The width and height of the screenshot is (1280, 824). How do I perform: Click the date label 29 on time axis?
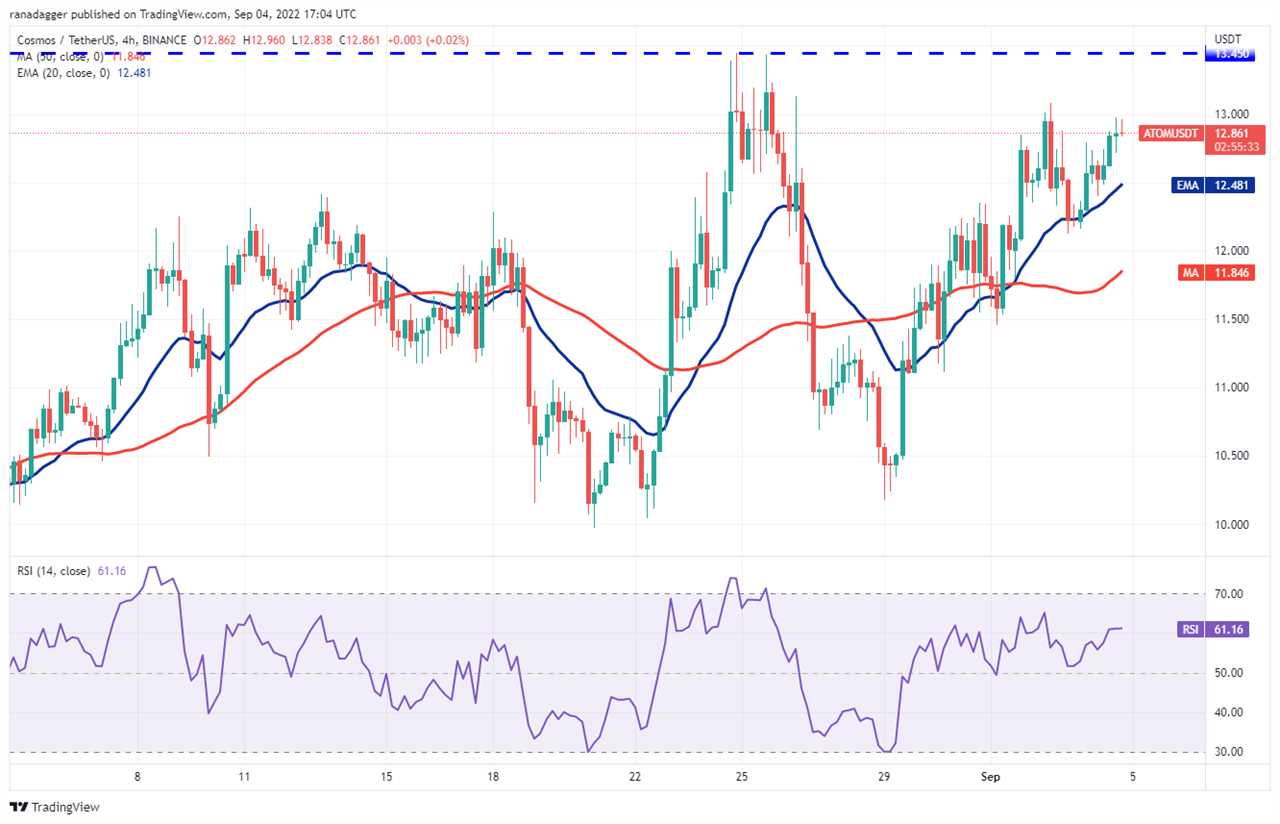(883, 777)
